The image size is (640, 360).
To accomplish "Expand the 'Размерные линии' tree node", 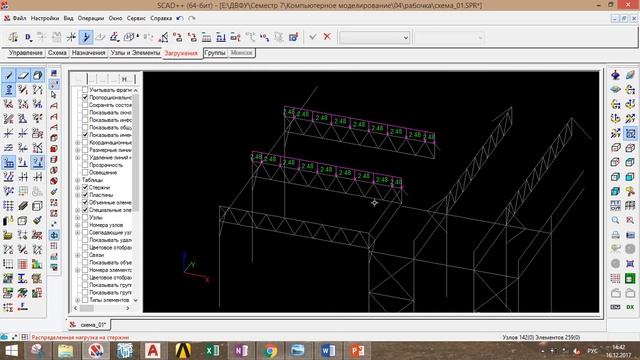I will click(78, 150).
